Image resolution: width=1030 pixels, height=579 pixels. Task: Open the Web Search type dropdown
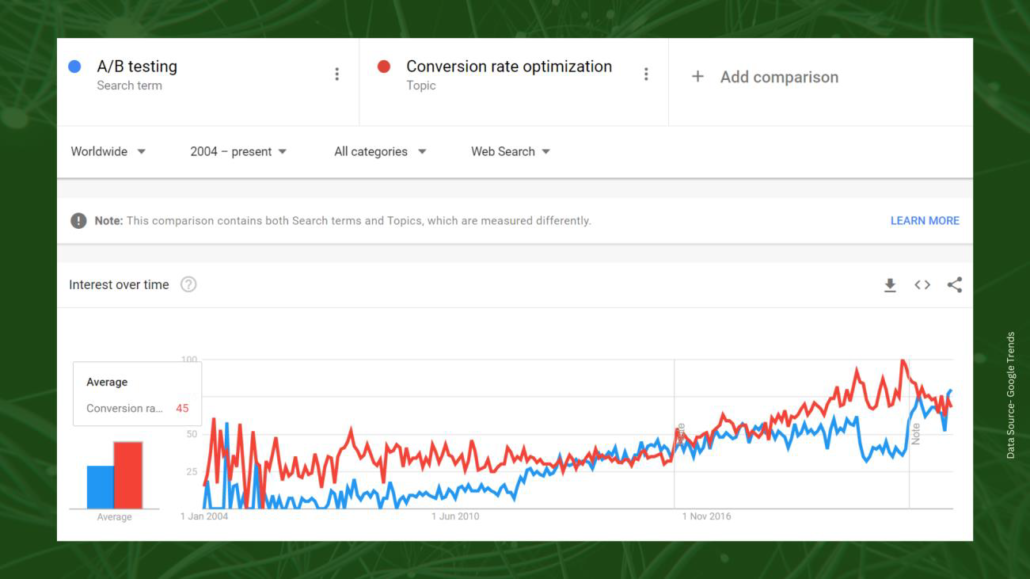pos(504,151)
